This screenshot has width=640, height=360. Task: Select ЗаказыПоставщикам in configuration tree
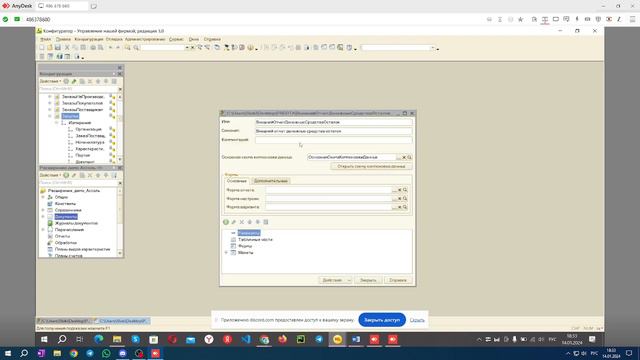point(82,110)
